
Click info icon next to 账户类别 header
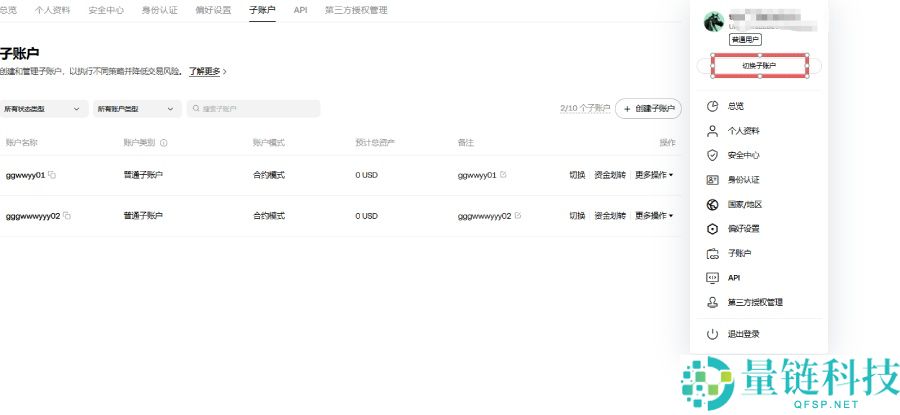click(164, 143)
